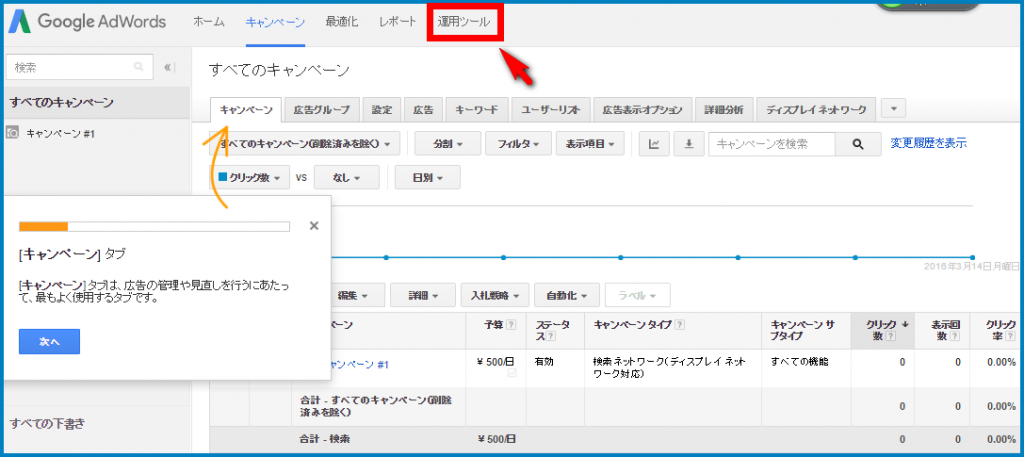Click the 次へ button in tooltip

(x=50, y=341)
